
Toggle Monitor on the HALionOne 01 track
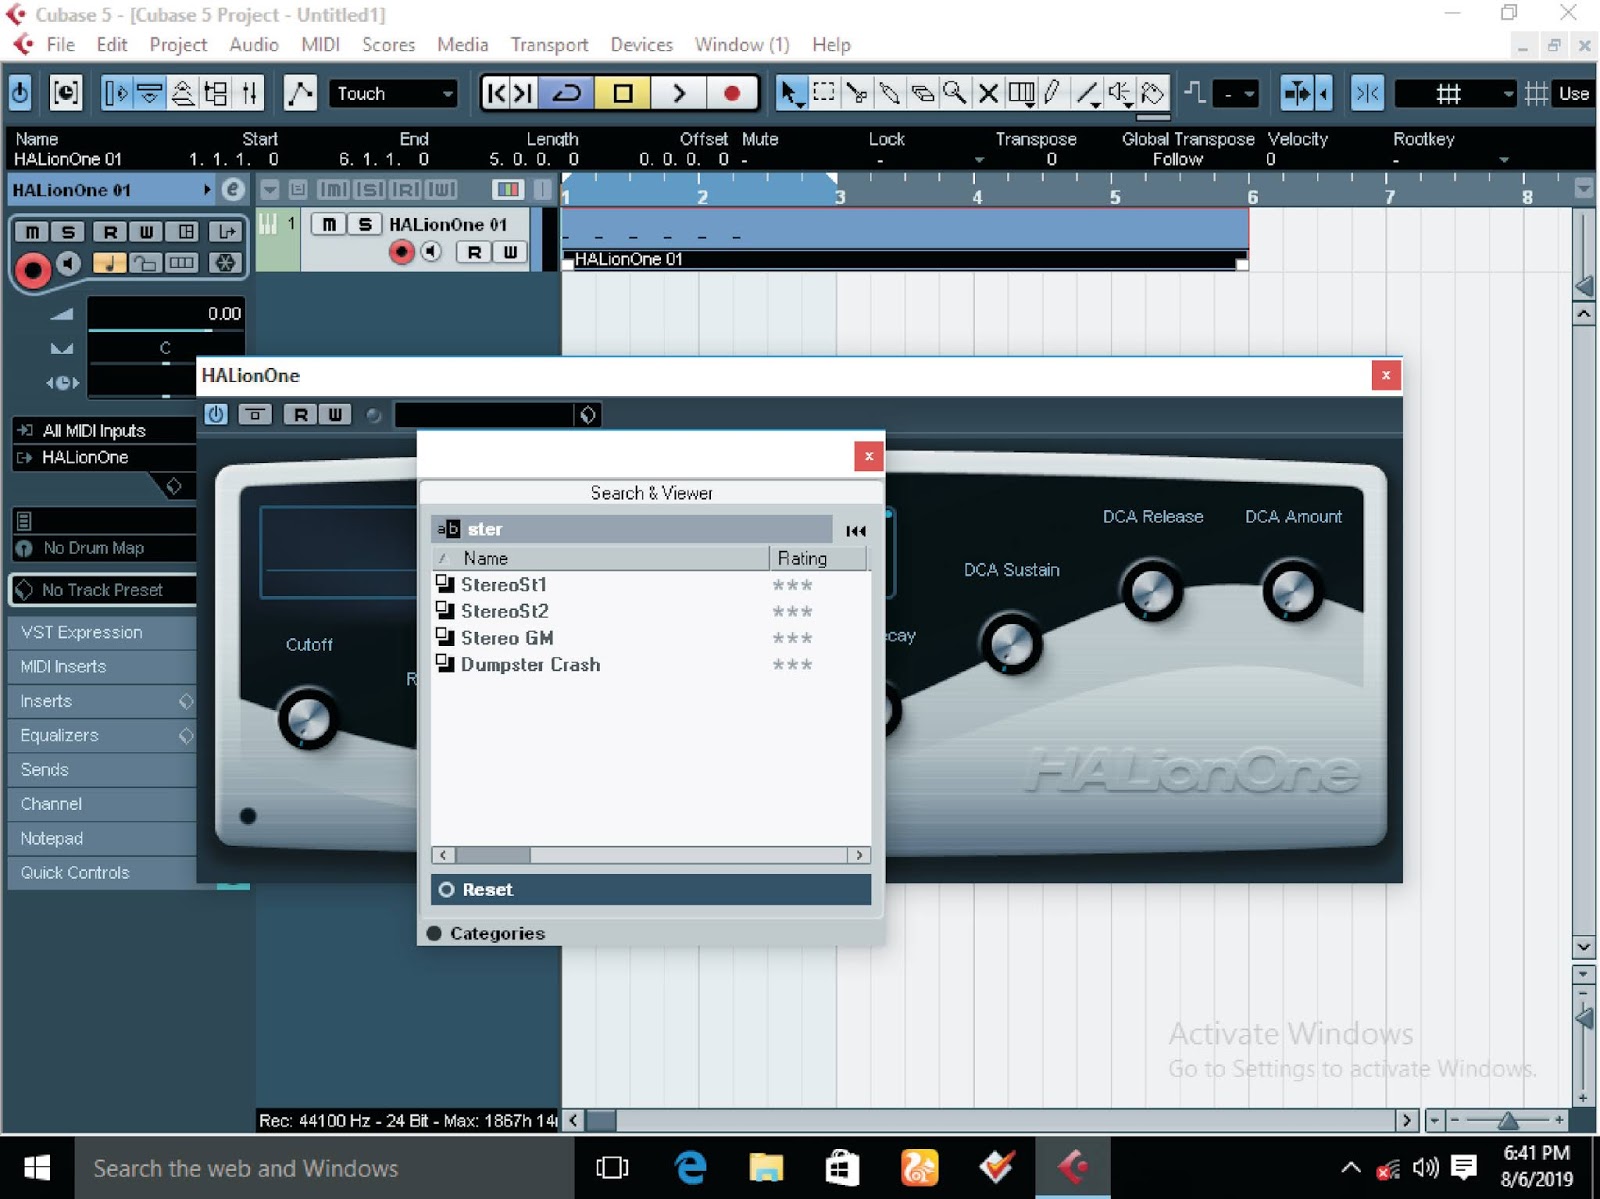coord(431,252)
